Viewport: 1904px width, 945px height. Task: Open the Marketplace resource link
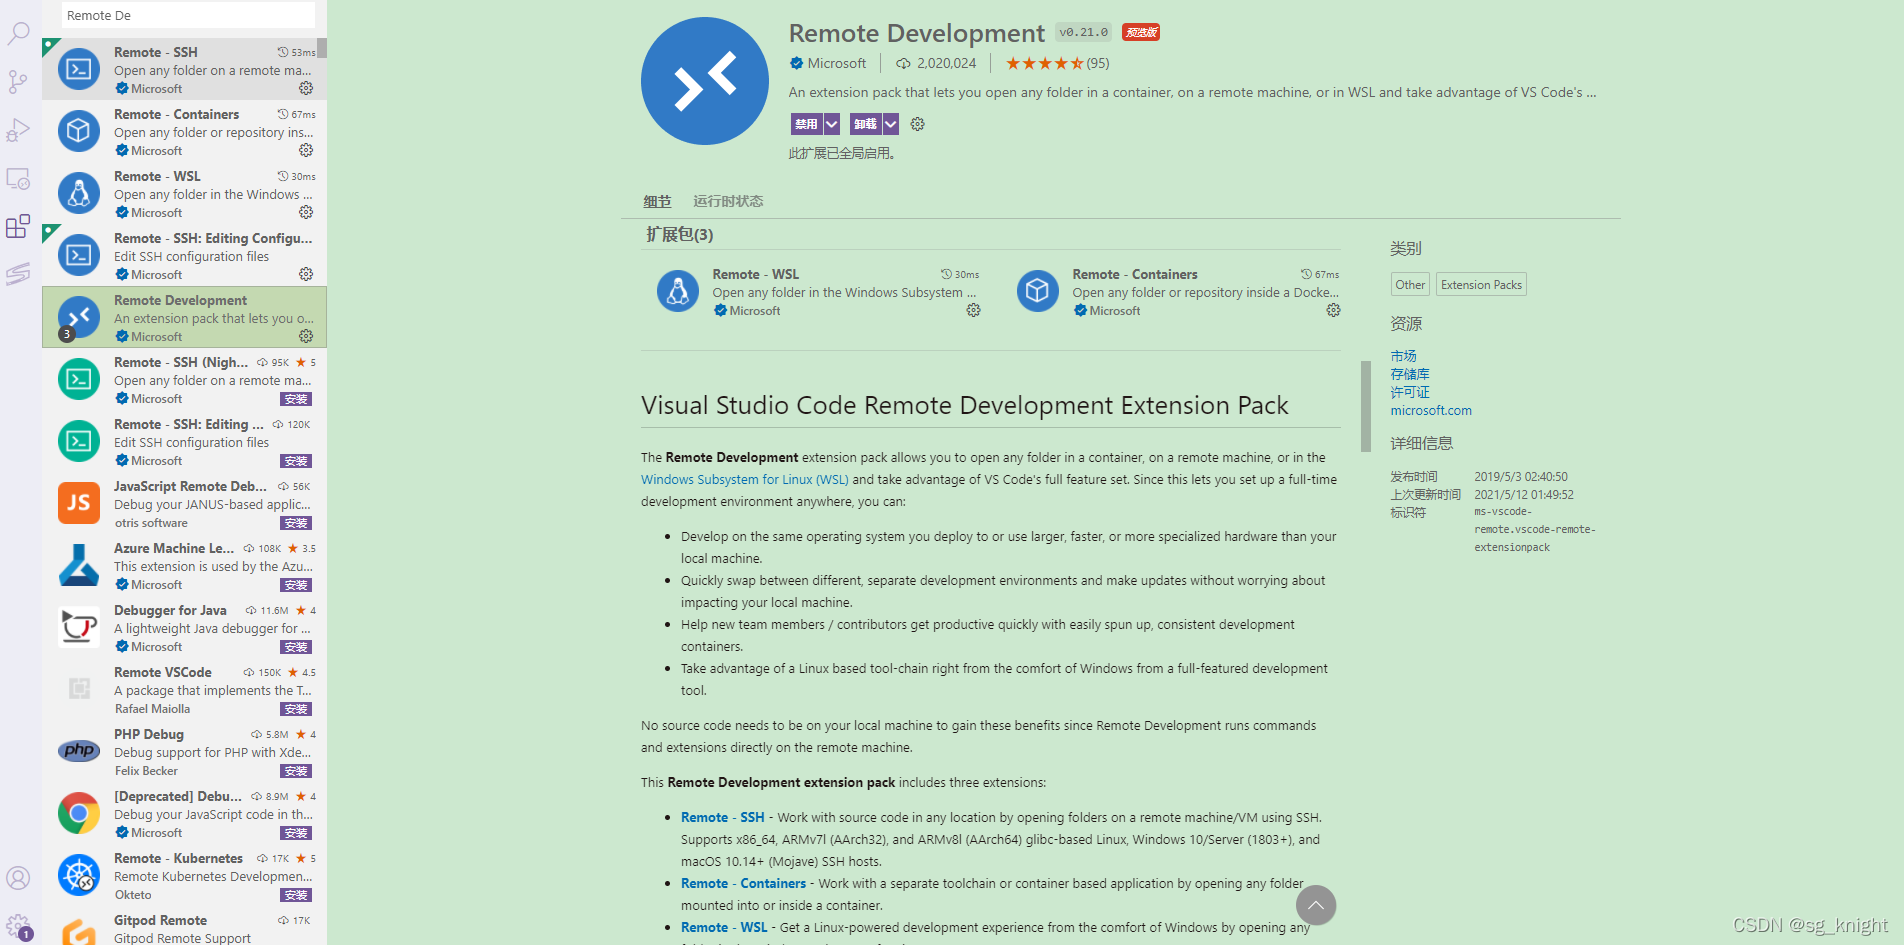(x=1403, y=356)
